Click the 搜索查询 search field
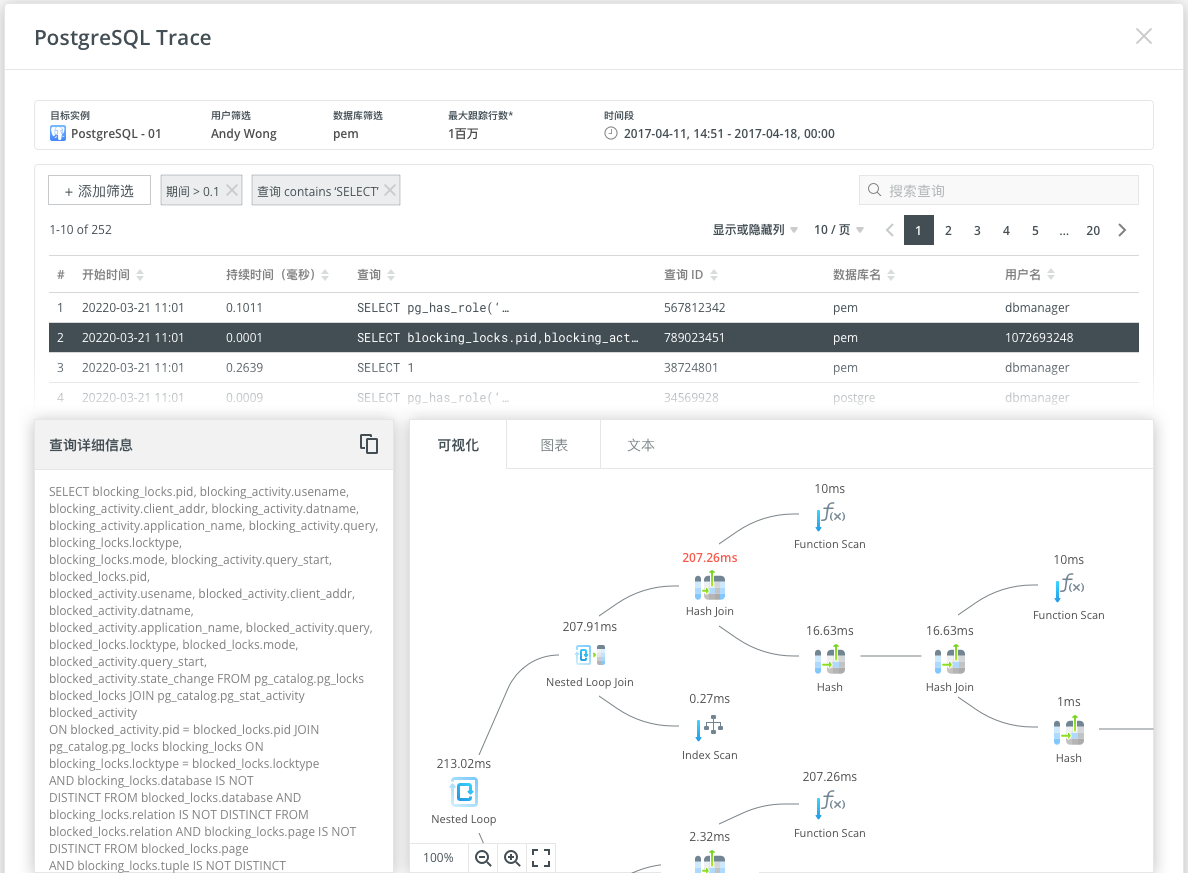This screenshot has height=873, width=1188. 999,190
